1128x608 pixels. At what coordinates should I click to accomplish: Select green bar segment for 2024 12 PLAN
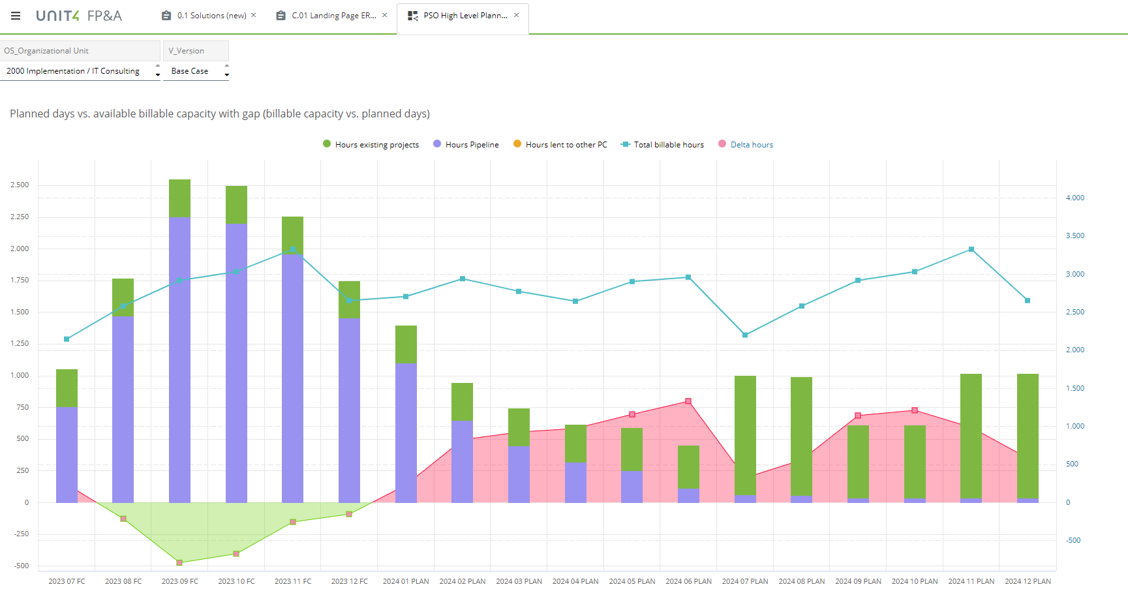[1028, 436]
